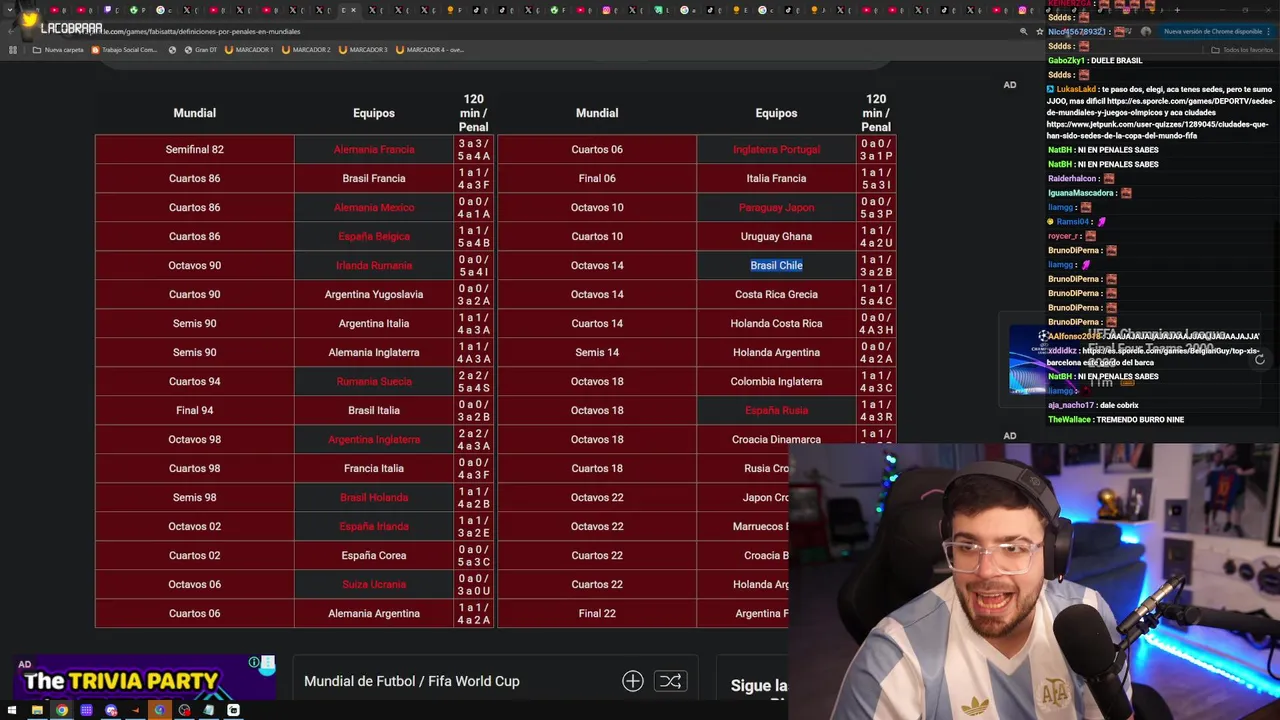Click the Paraguay Japon cell
This screenshot has width=1280, height=720.
point(777,207)
